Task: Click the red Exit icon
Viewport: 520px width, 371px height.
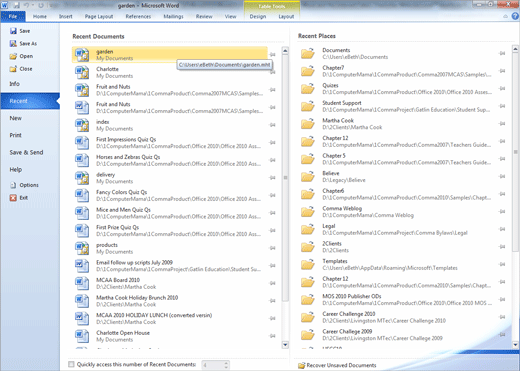Action: coord(13,198)
